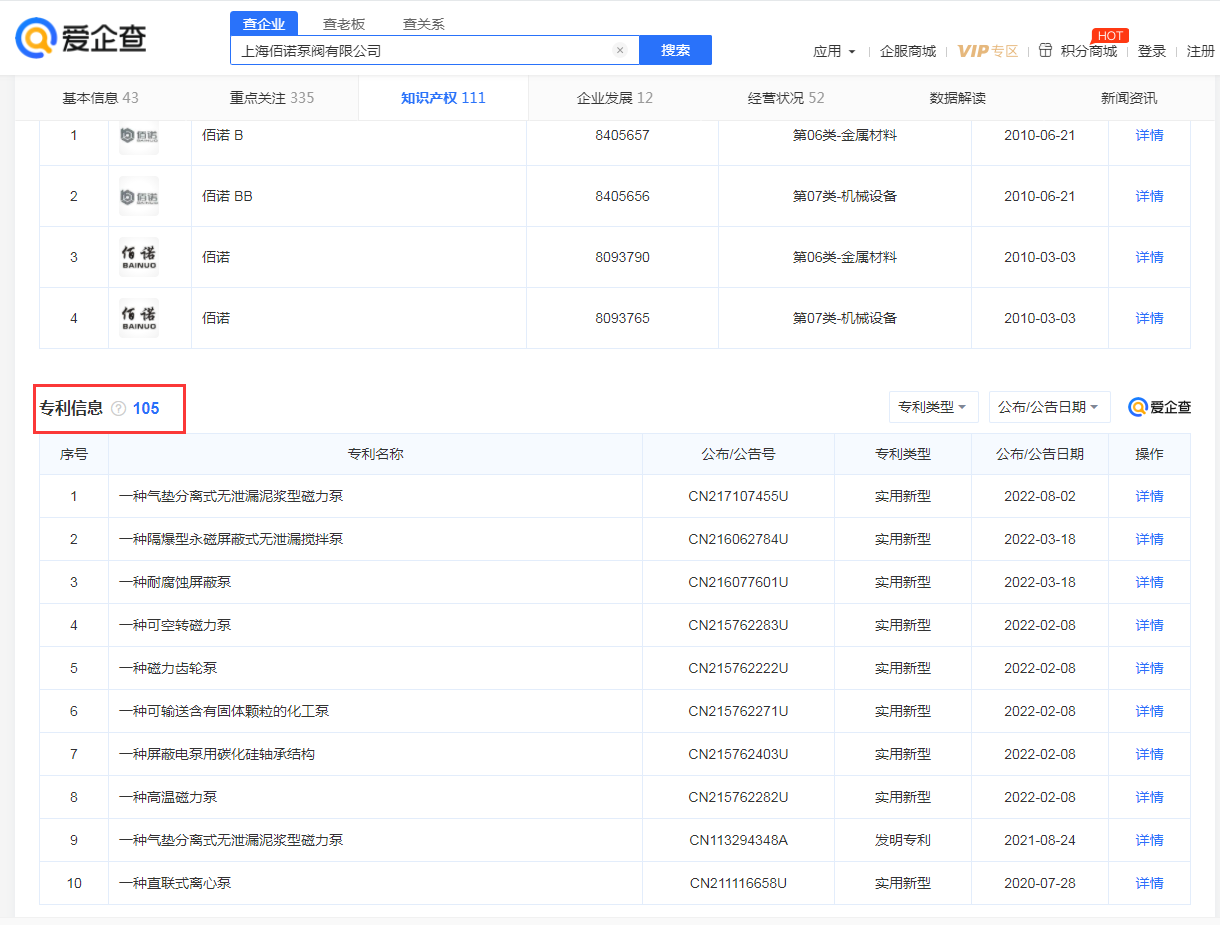Open the 基本信息 43 tab
Screen dimensions: 1220x925
[x=101, y=98]
